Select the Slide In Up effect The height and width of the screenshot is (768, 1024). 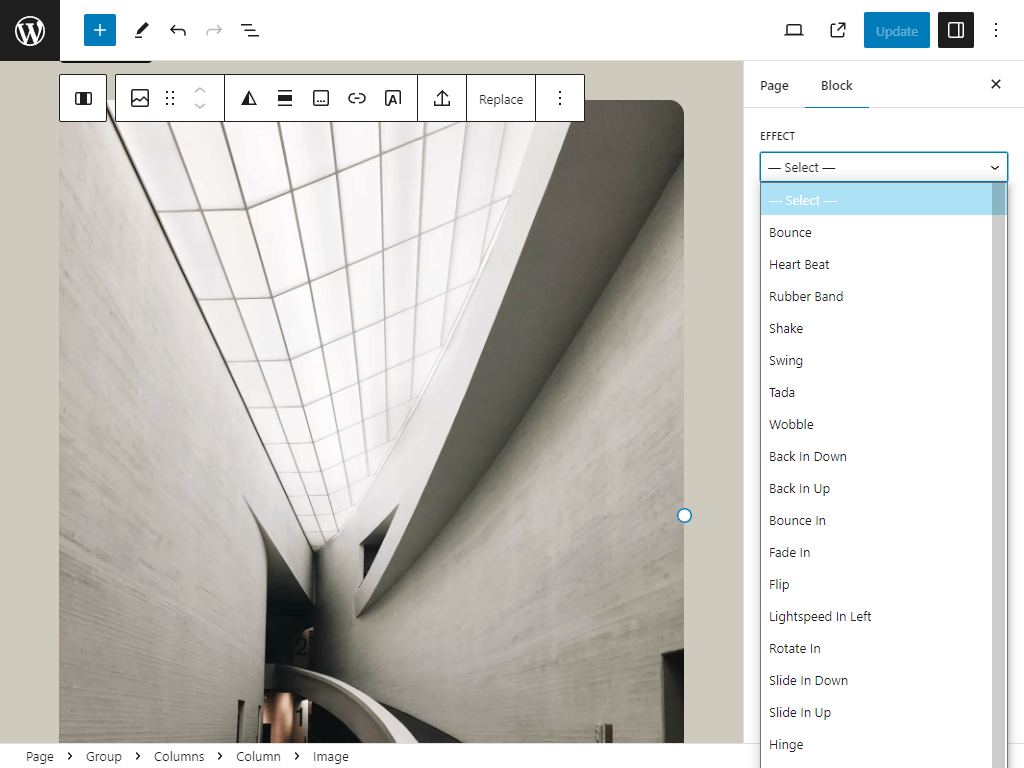[876, 712]
